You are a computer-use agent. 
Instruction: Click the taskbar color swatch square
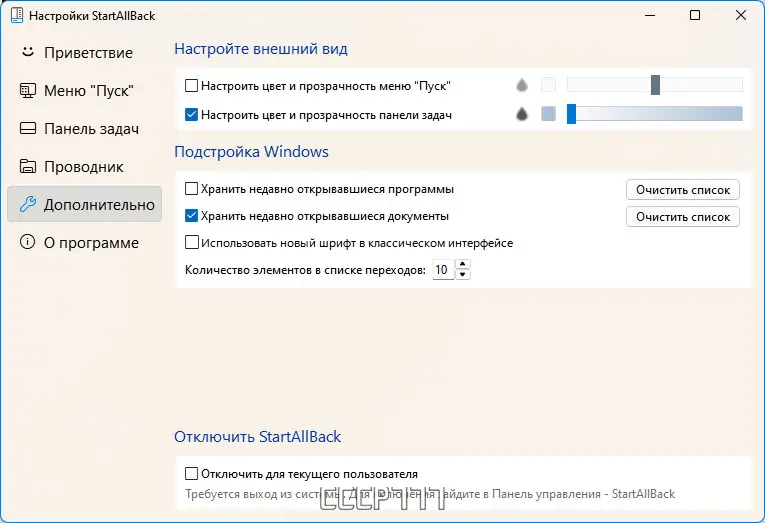tap(548, 115)
